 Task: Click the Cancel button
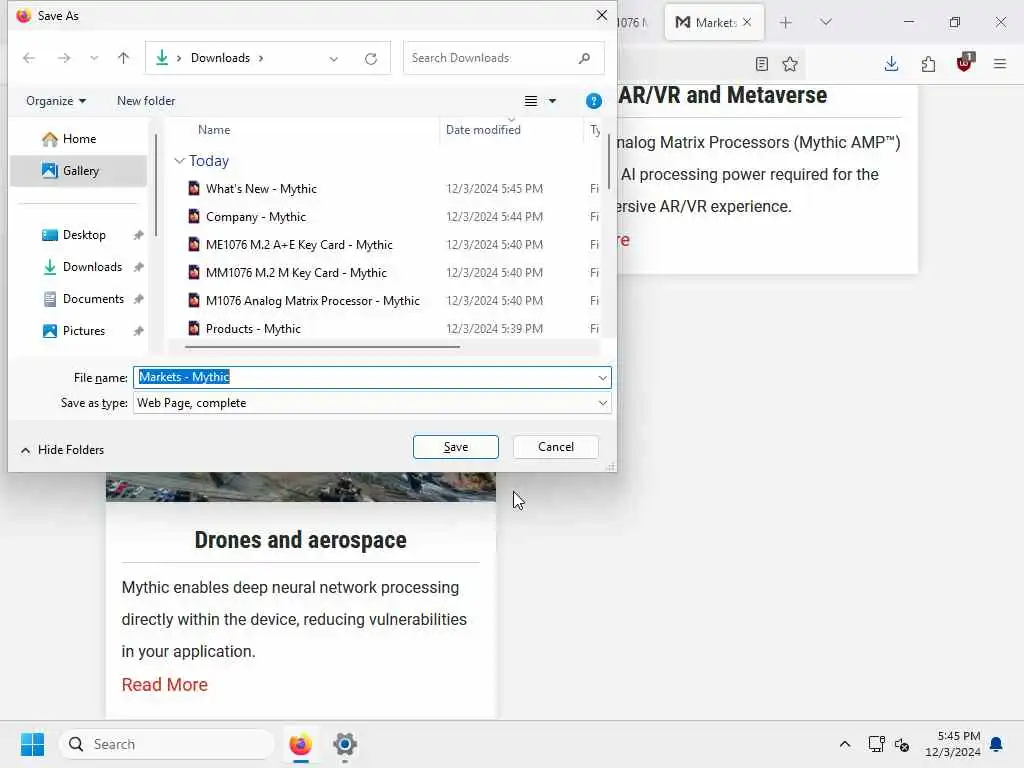tap(556, 447)
